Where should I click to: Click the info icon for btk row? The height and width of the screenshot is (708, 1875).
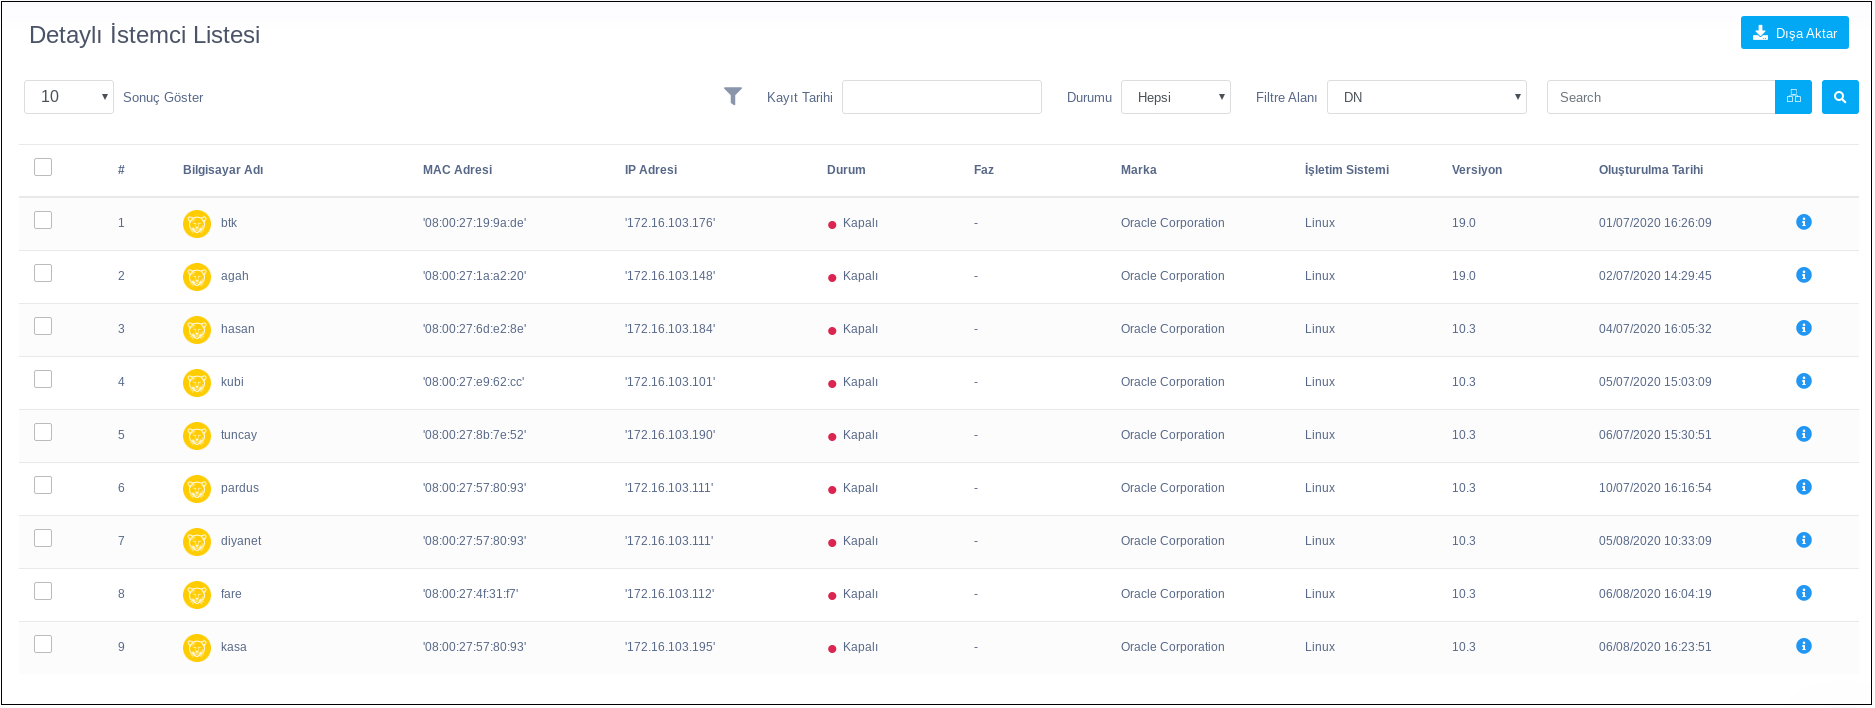pyautogui.click(x=1803, y=222)
